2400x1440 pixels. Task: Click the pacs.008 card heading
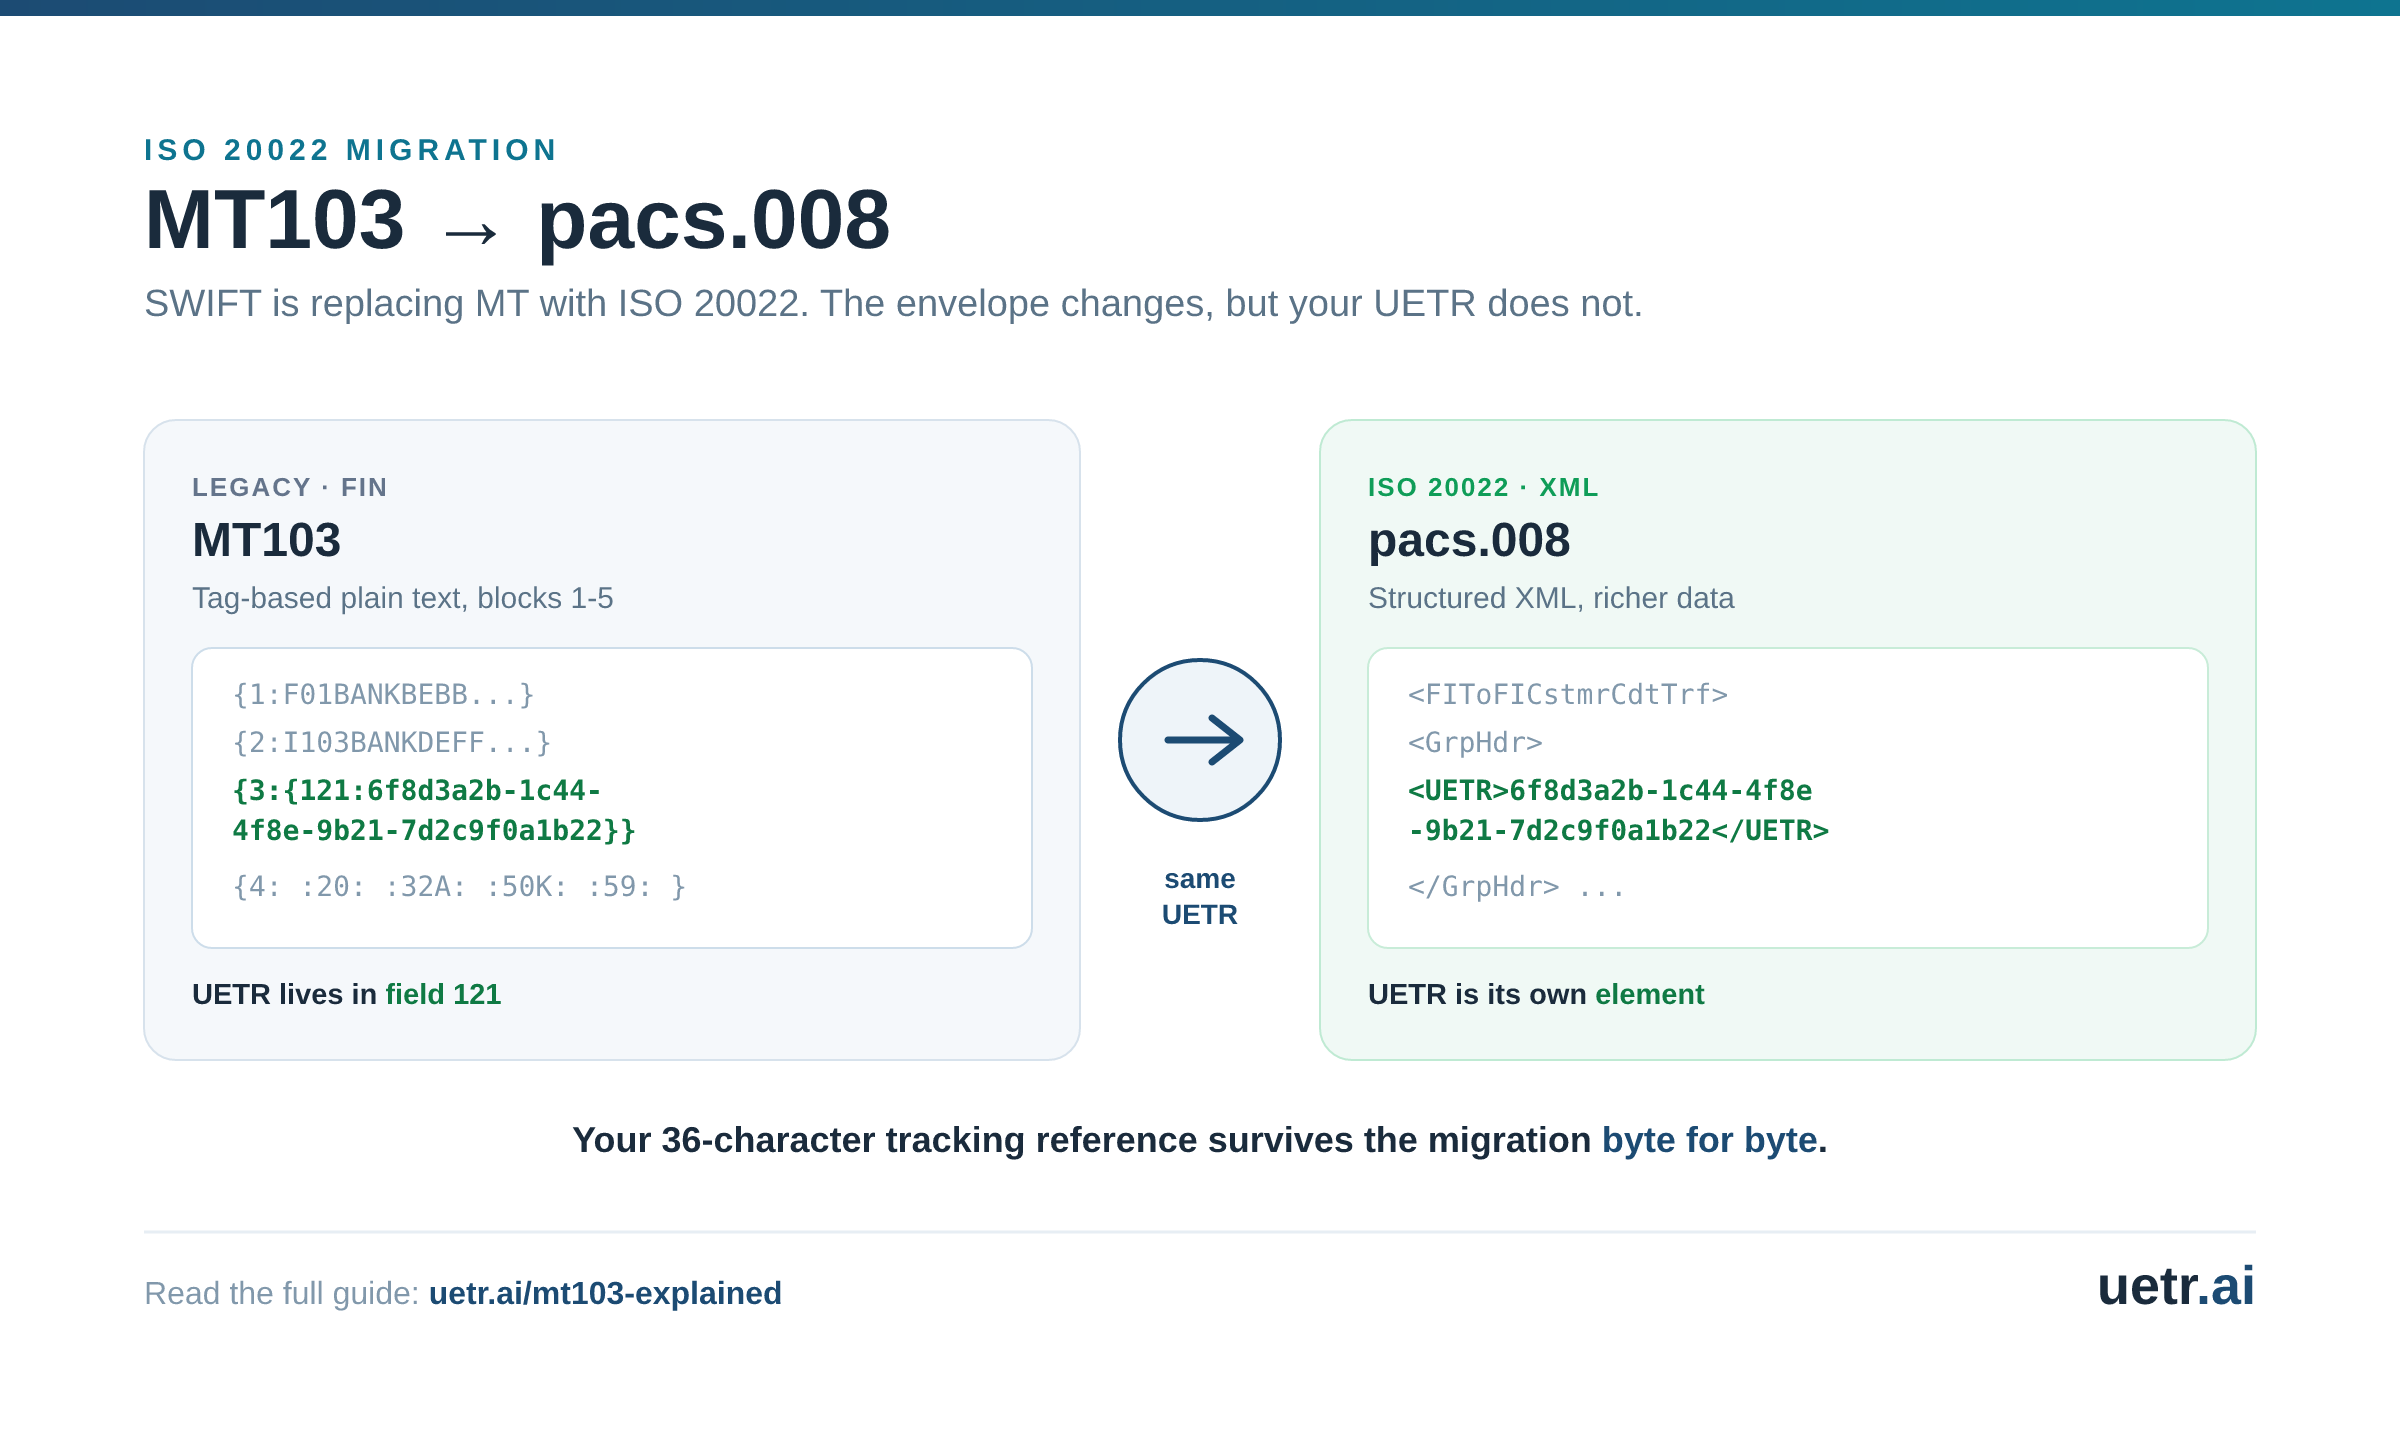[1469, 541]
